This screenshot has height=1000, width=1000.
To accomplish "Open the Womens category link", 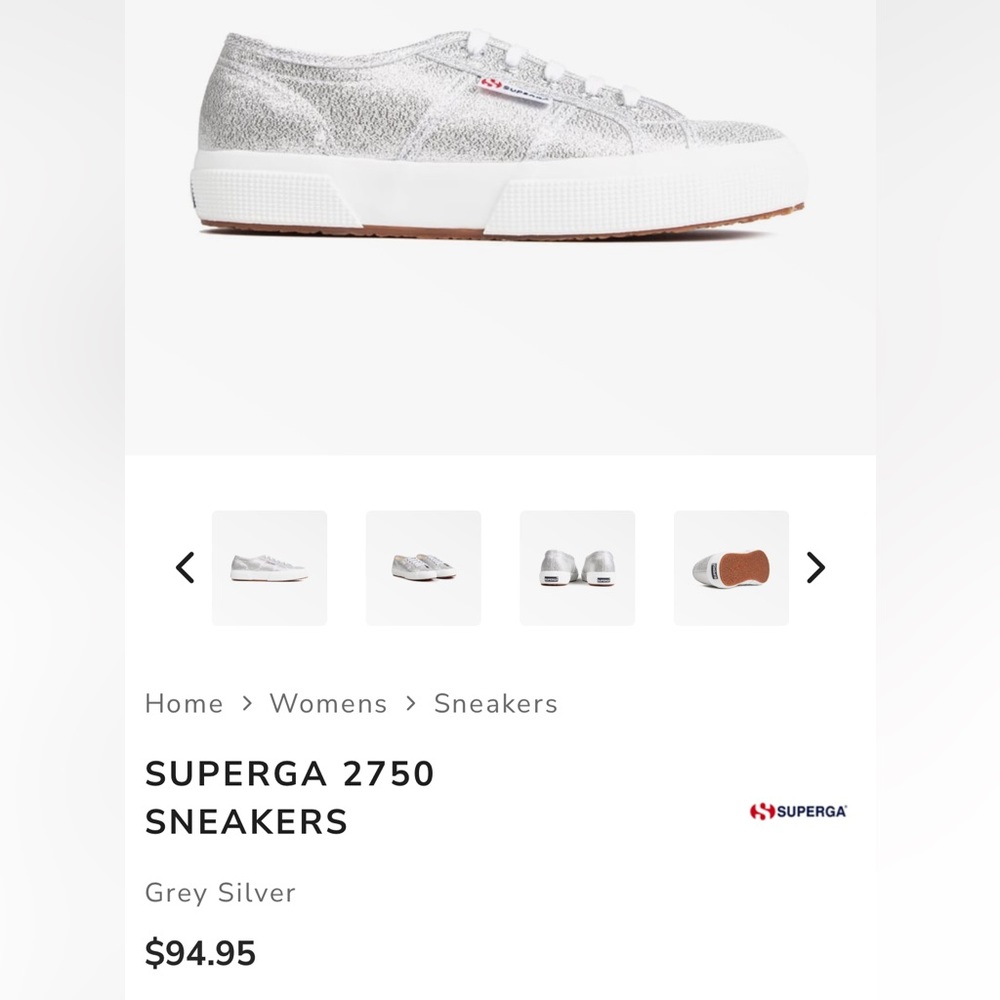I will tap(328, 703).
